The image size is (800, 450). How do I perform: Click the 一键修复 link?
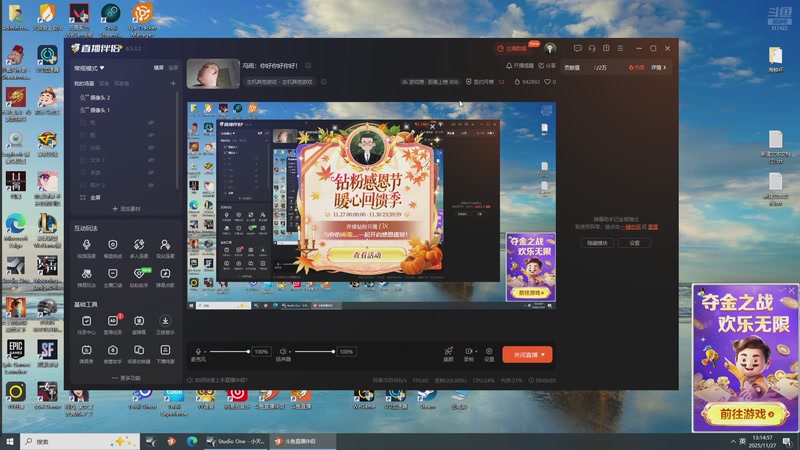630,227
